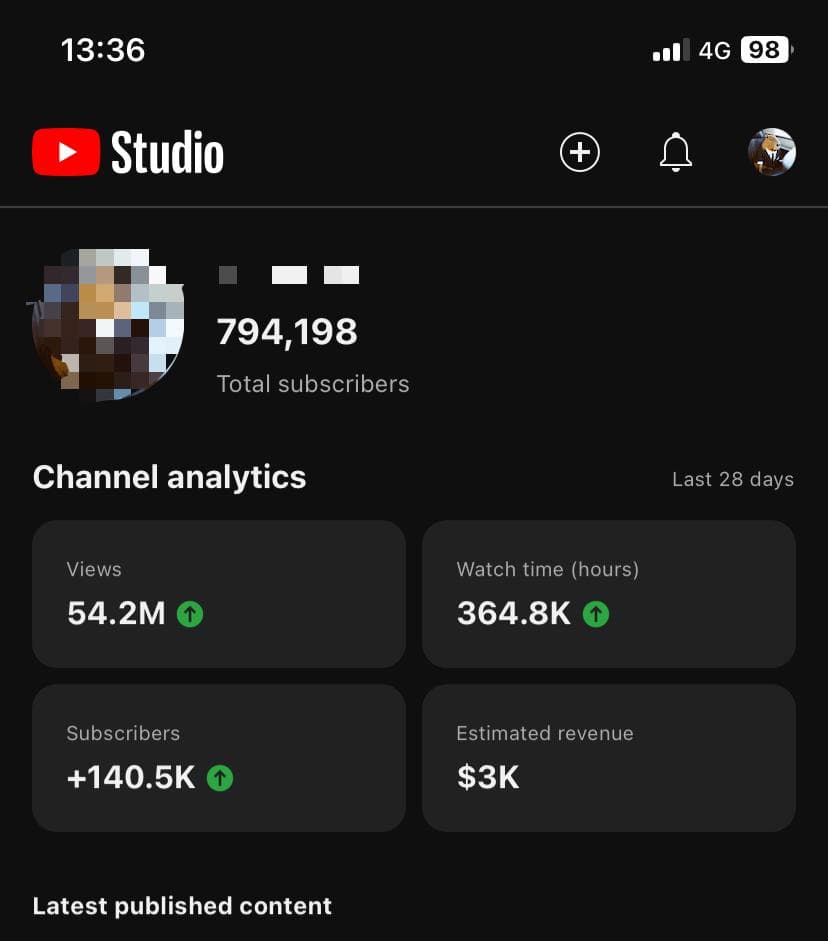The width and height of the screenshot is (828, 941).
Task: Open account menu via profile avatar
Action: (771, 153)
